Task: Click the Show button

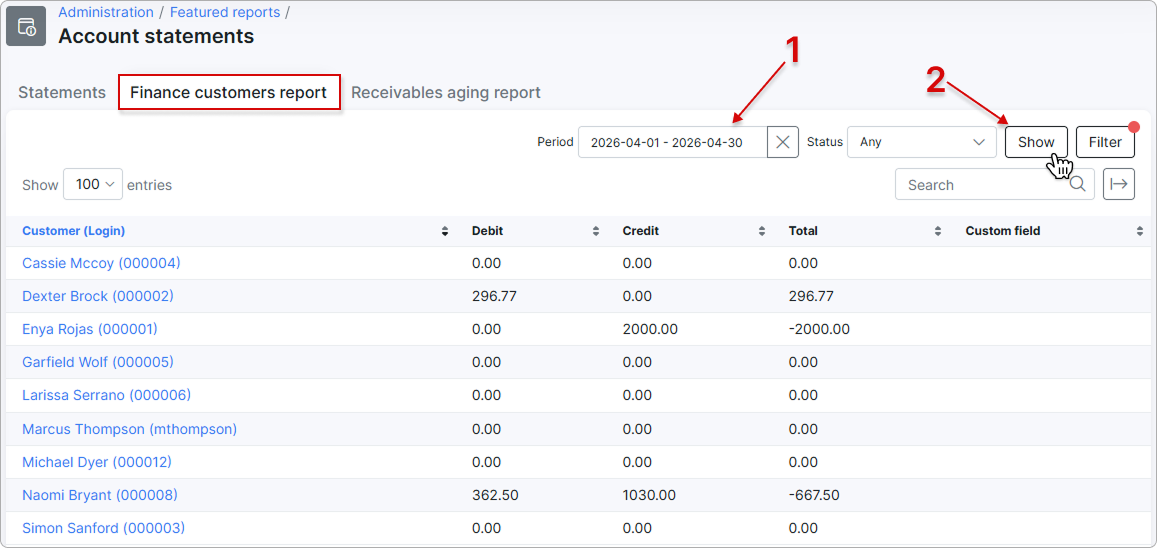Action: coord(1036,142)
